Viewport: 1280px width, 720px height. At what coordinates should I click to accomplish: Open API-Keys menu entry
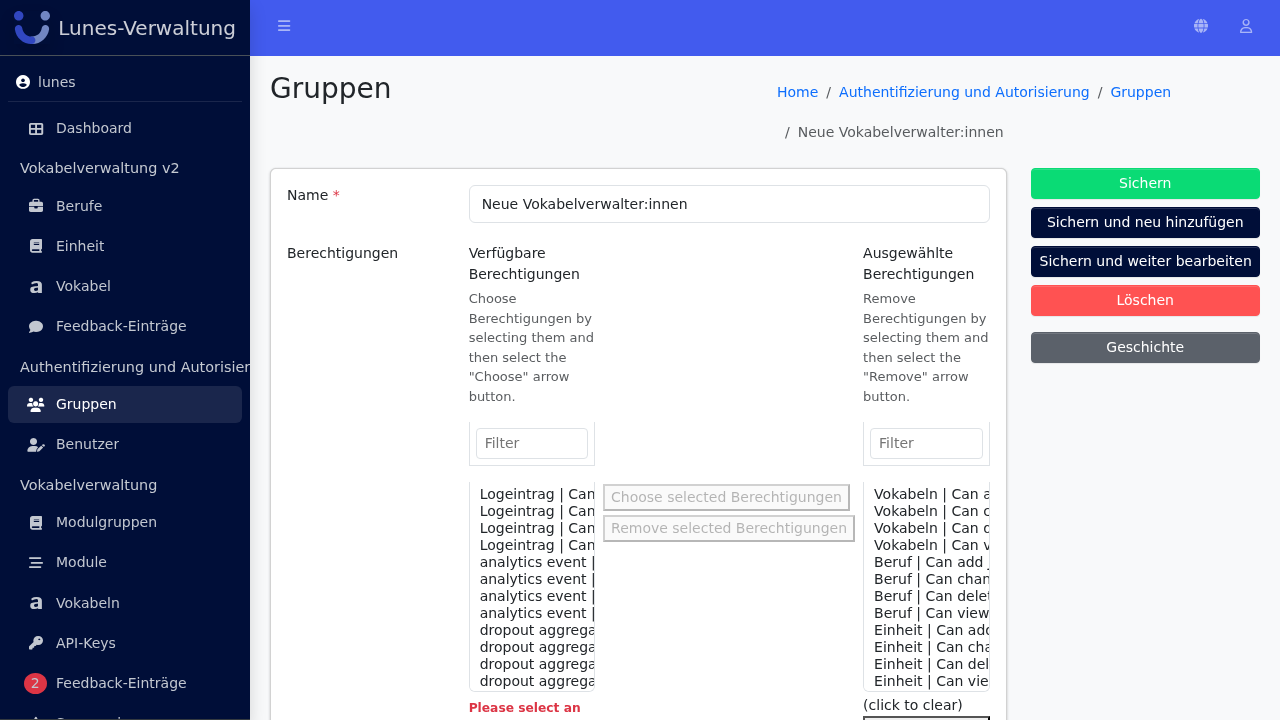click(x=125, y=643)
